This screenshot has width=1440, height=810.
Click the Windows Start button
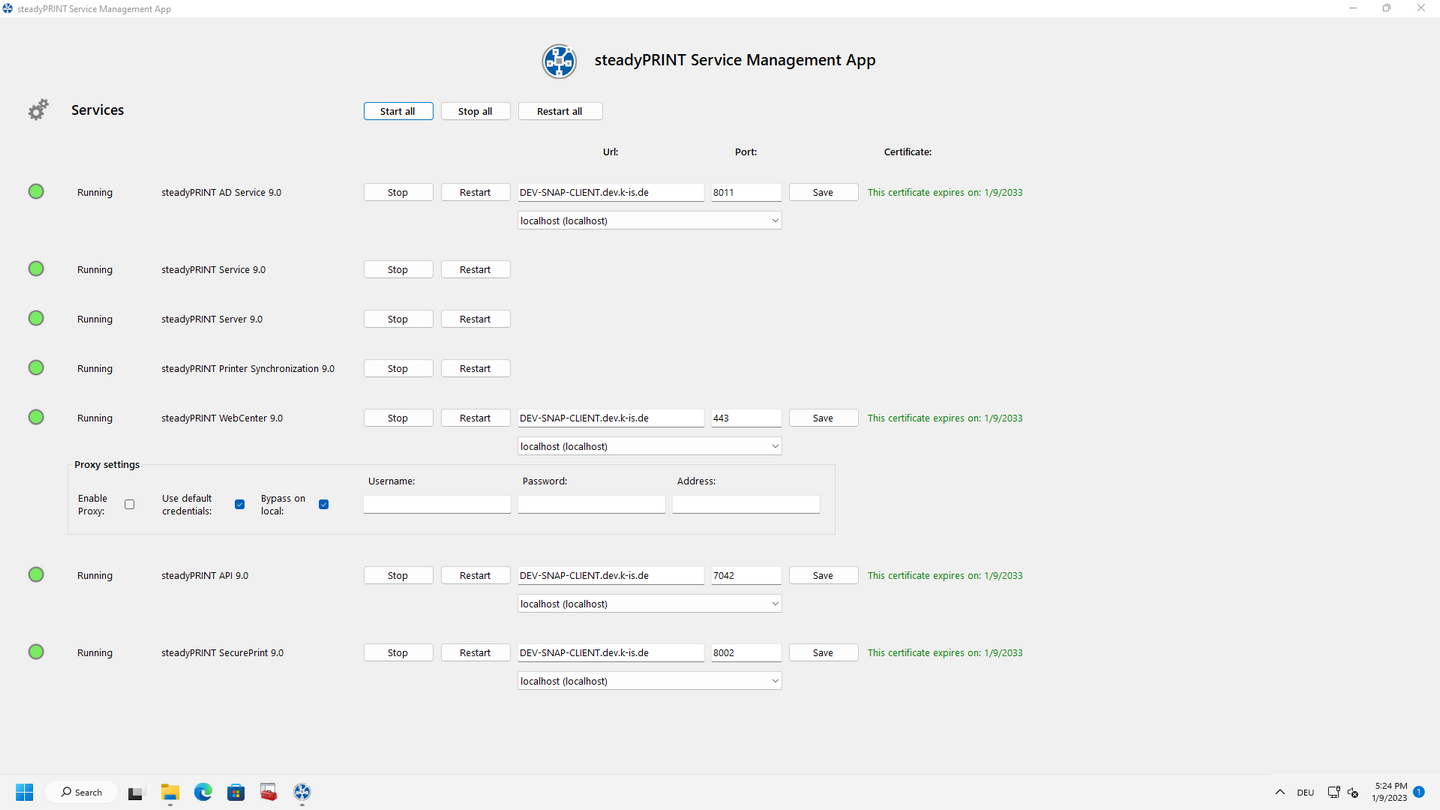[x=24, y=792]
